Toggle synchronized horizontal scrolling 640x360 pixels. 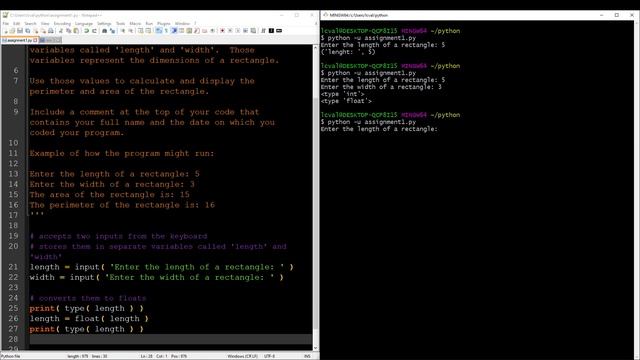tap(148, 31)
